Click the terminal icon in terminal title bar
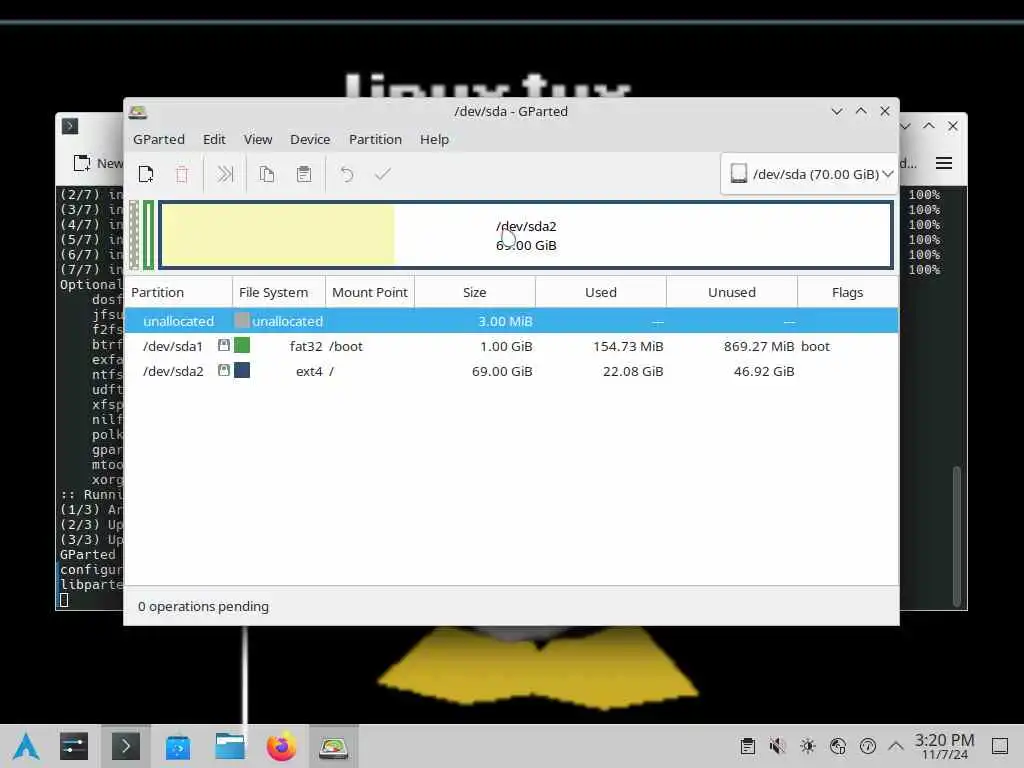Viewport: 1024px width, 768px height. (x=70, y=126)
